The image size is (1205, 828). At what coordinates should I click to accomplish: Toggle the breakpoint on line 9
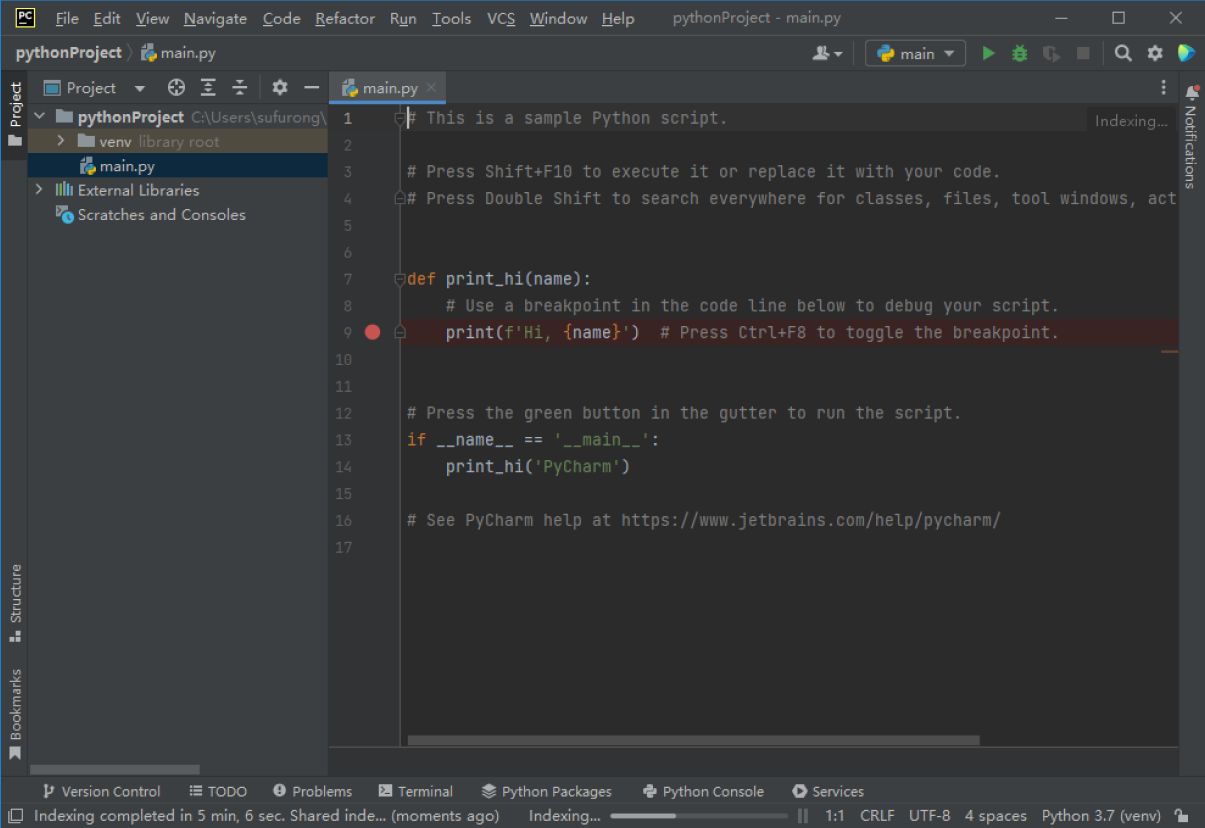tap(373, 332)
